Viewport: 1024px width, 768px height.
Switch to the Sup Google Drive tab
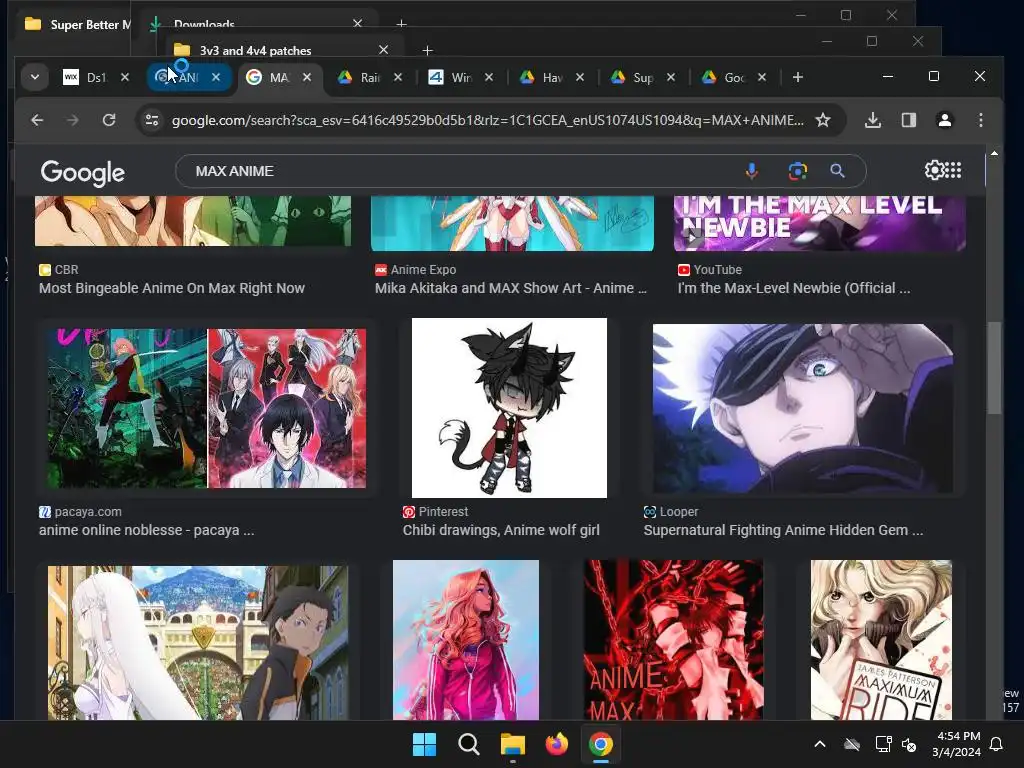click(633, 77)
